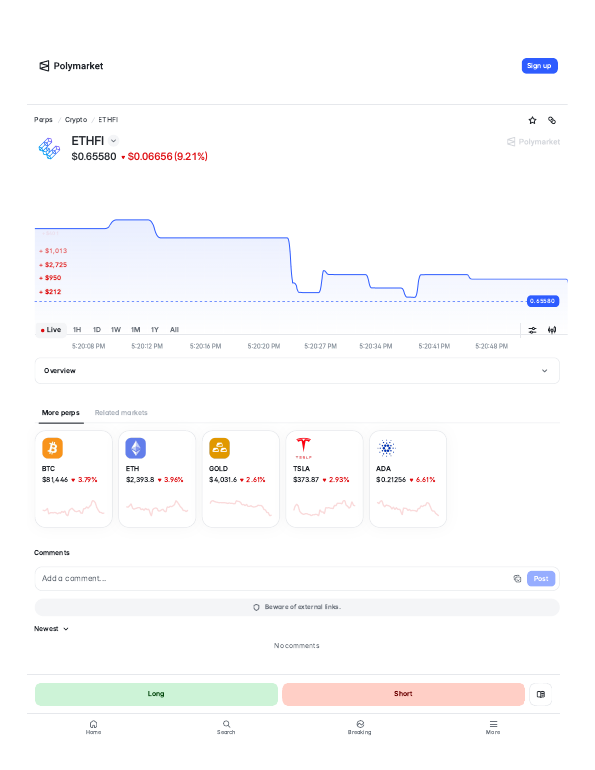Open the order book panel icon
595x770 pixels.
point(541,694)
